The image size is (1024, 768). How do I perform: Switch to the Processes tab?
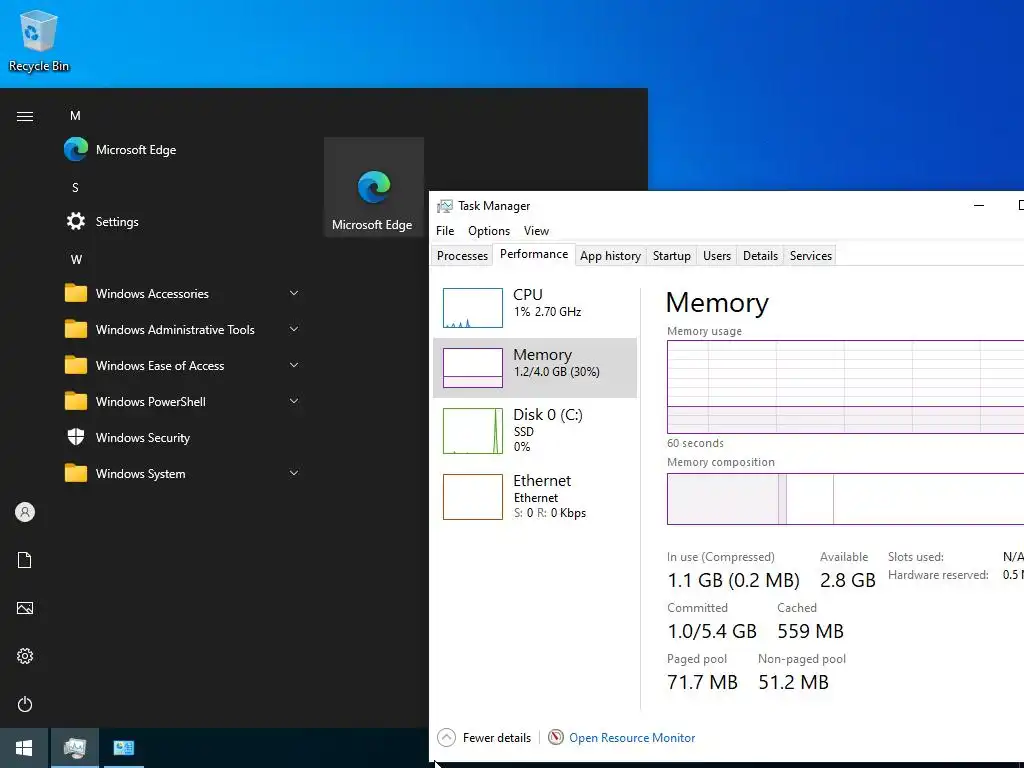click(462, 255)
